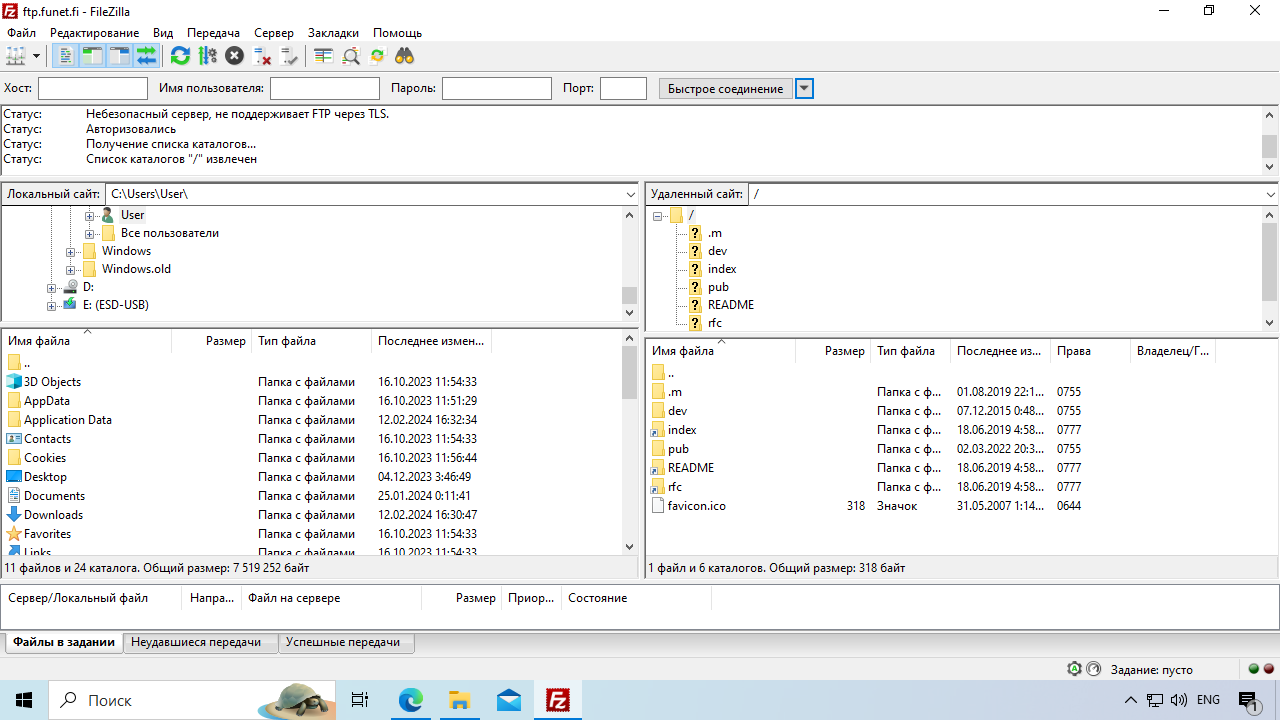Select the Desktop folder icon
The height and width of the screenshot is (720, 1280).
coord(14,477)
